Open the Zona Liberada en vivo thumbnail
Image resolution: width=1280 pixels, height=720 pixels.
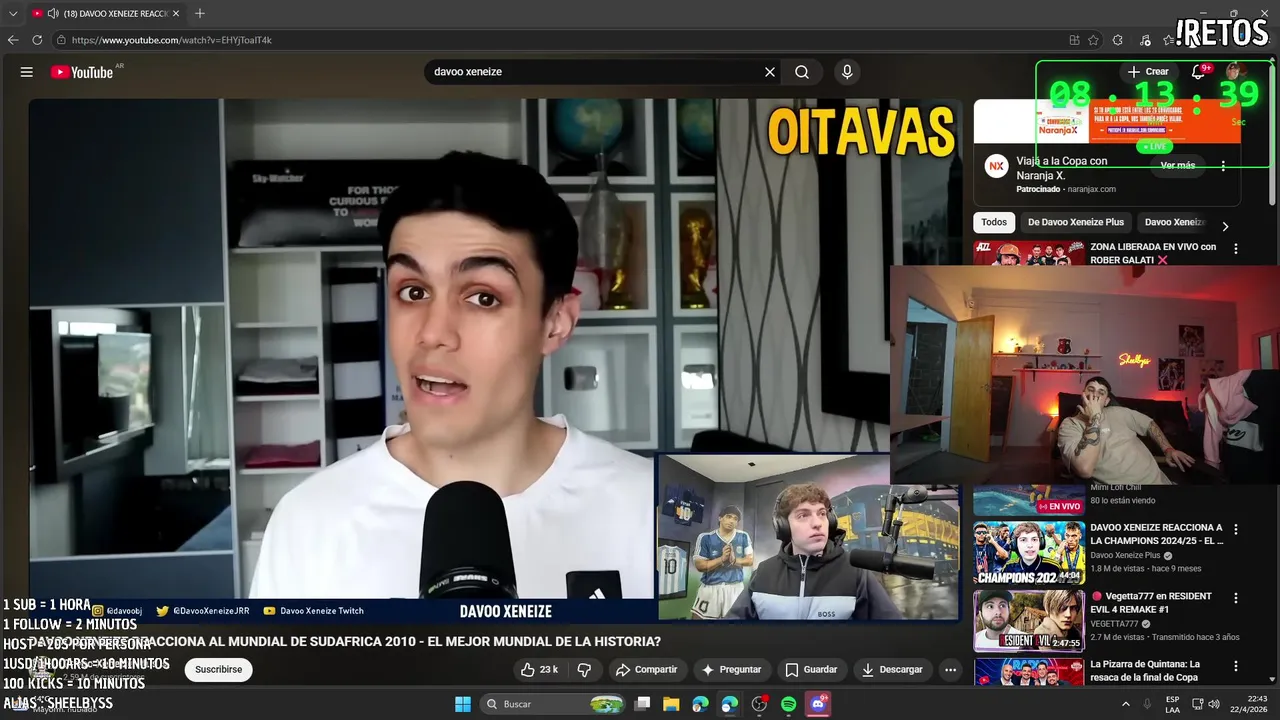(x=1029, y=253)
